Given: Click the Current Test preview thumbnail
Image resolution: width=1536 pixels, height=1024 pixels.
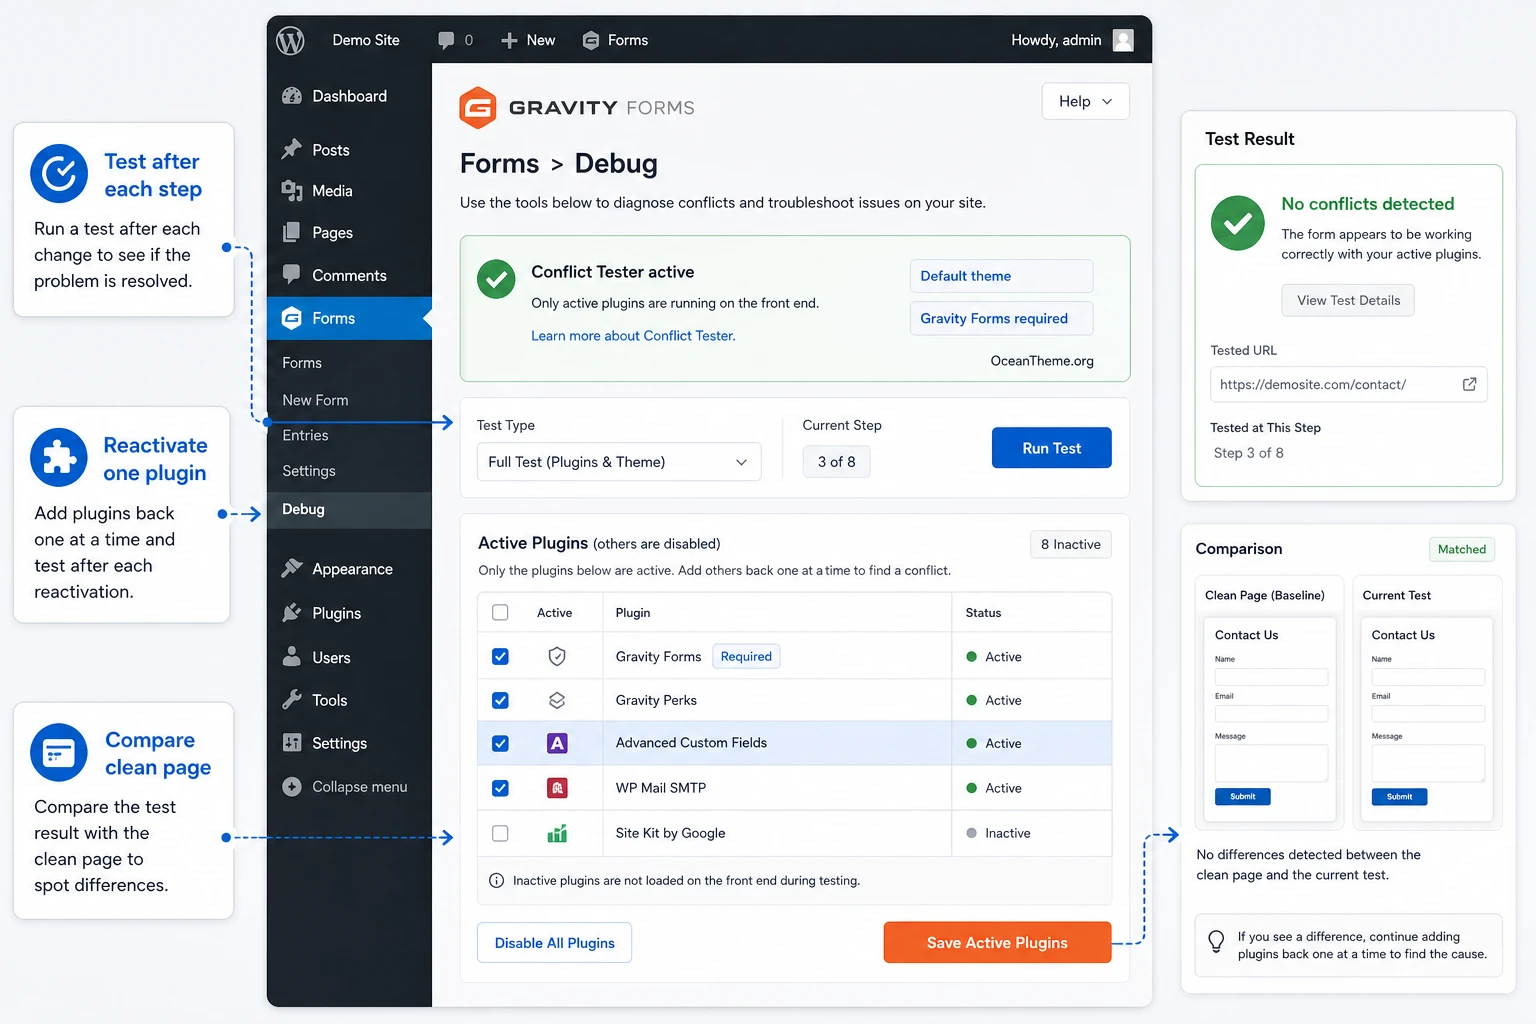Looking at the screenshot, I should (x=1427, y=719).
